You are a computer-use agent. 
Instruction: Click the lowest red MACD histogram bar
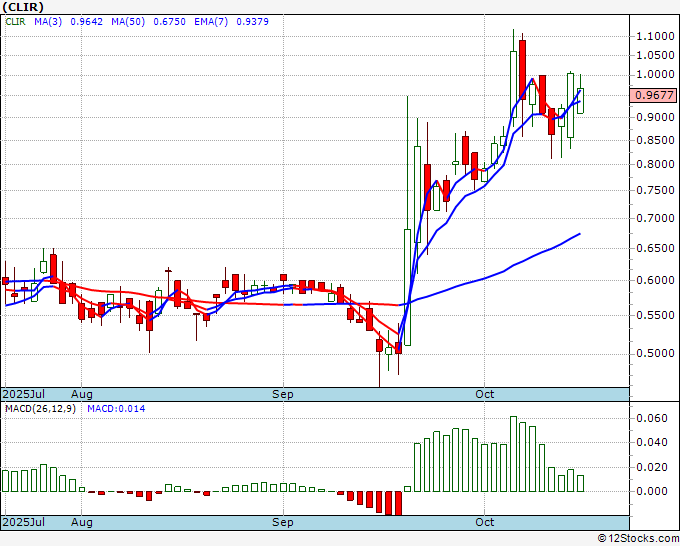click(398, 503)
